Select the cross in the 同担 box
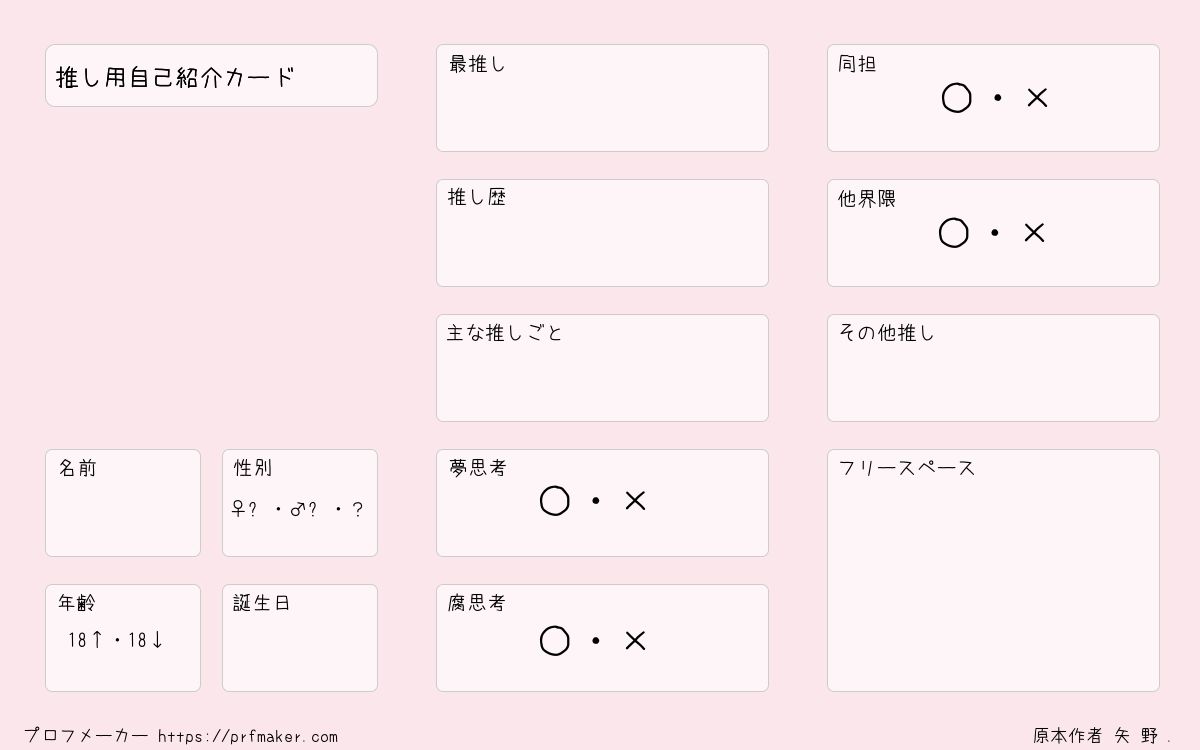The height and width of the screenshot is (750, 1200). 1037,98
